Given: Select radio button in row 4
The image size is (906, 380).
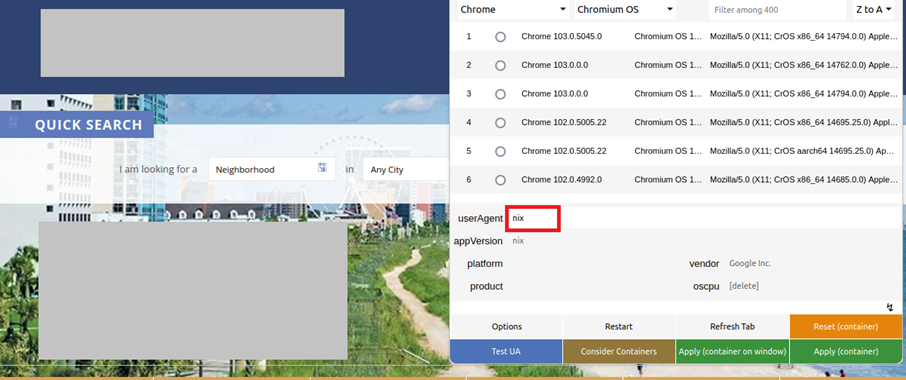Looking at the screenshot, I should [x=500, y=122].
